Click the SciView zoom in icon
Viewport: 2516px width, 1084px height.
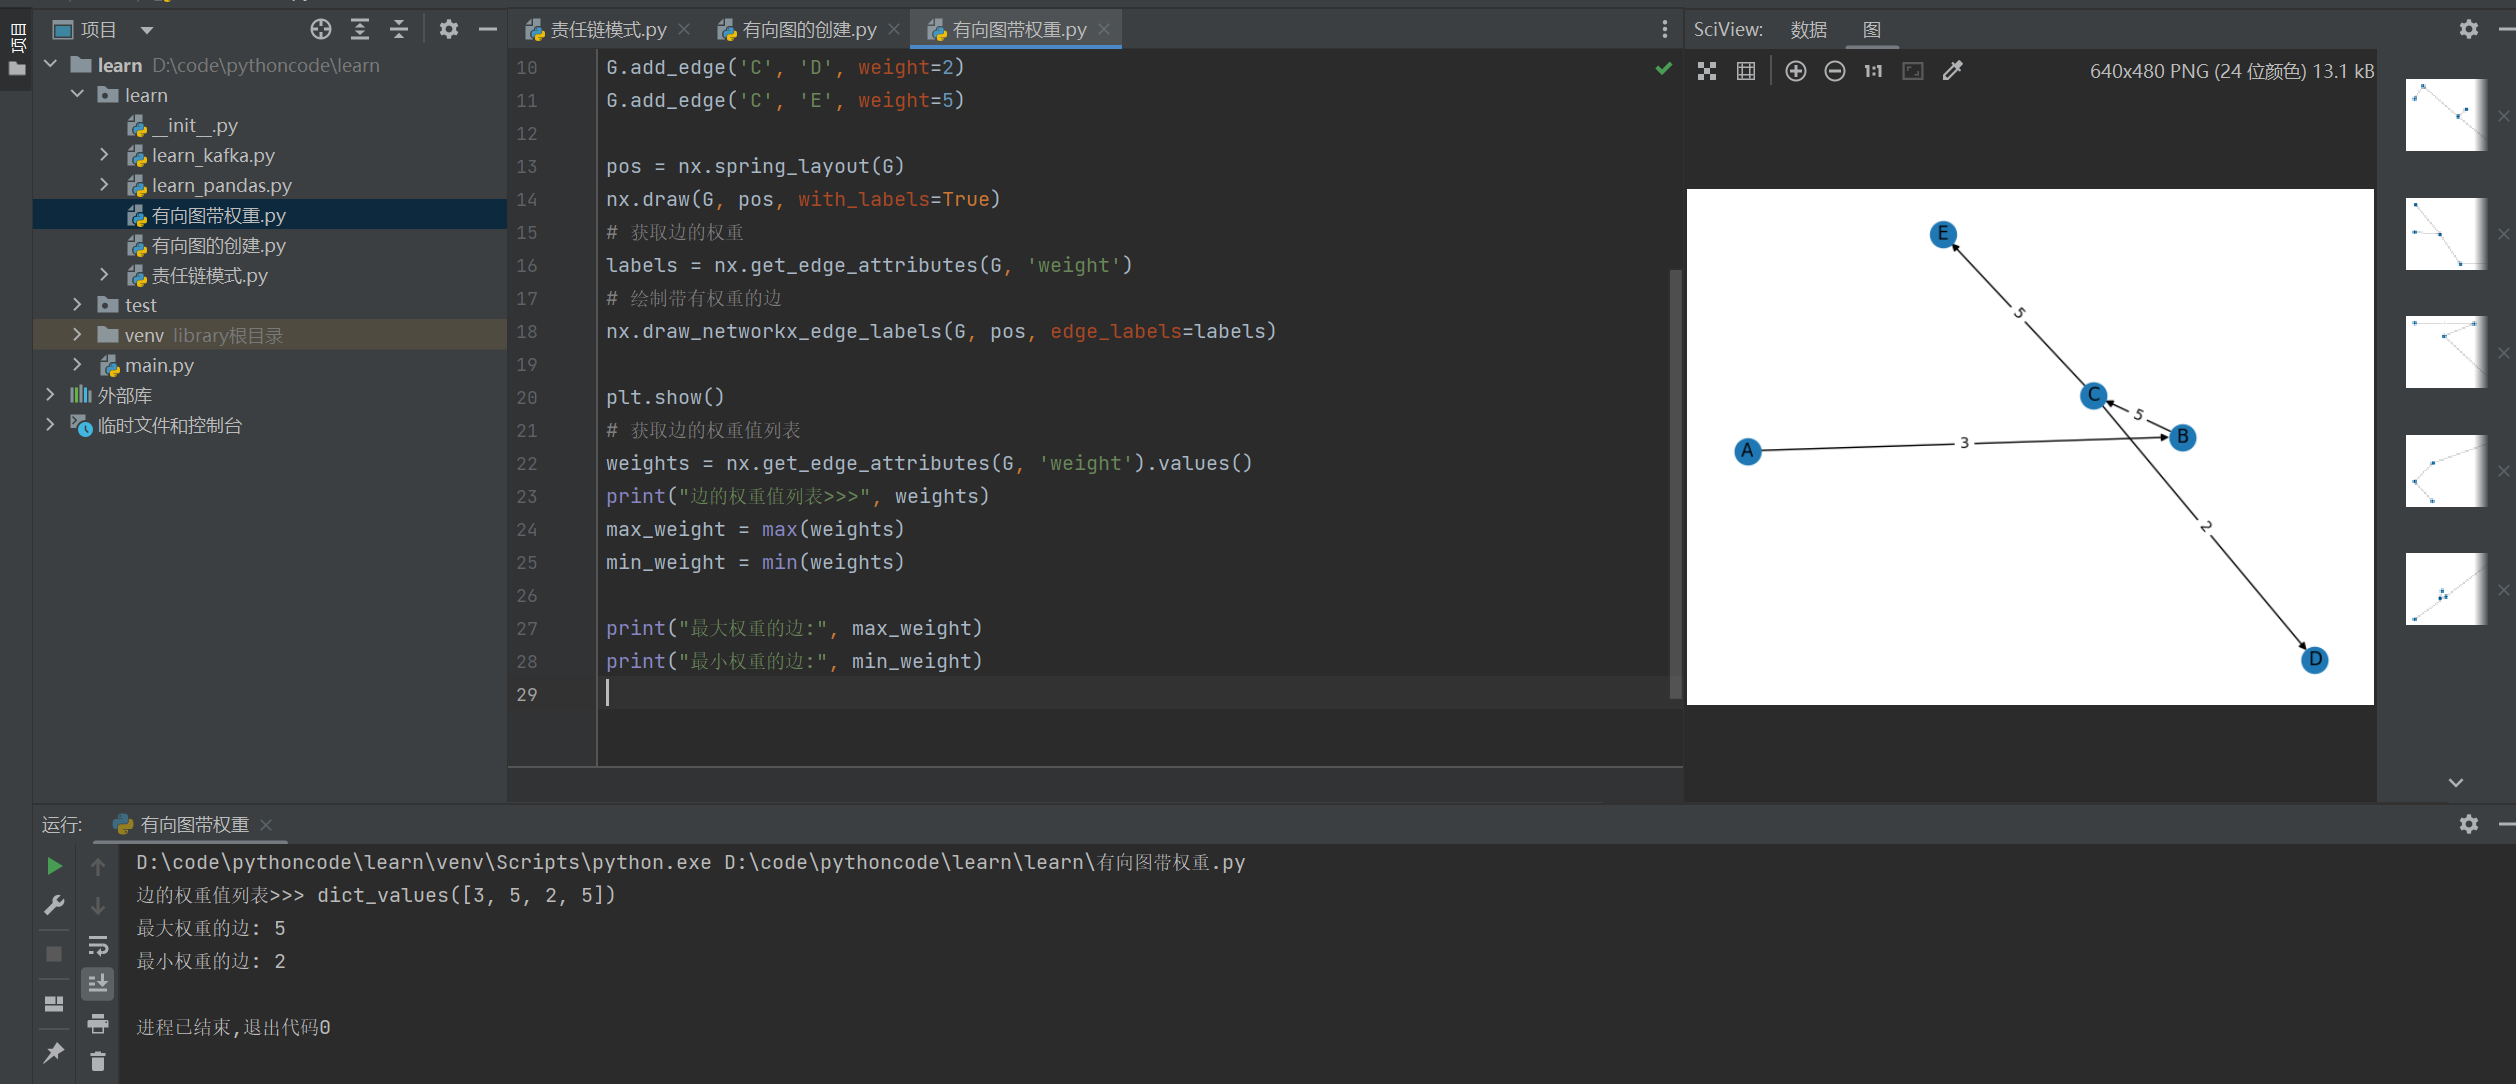coord(1795,71)
